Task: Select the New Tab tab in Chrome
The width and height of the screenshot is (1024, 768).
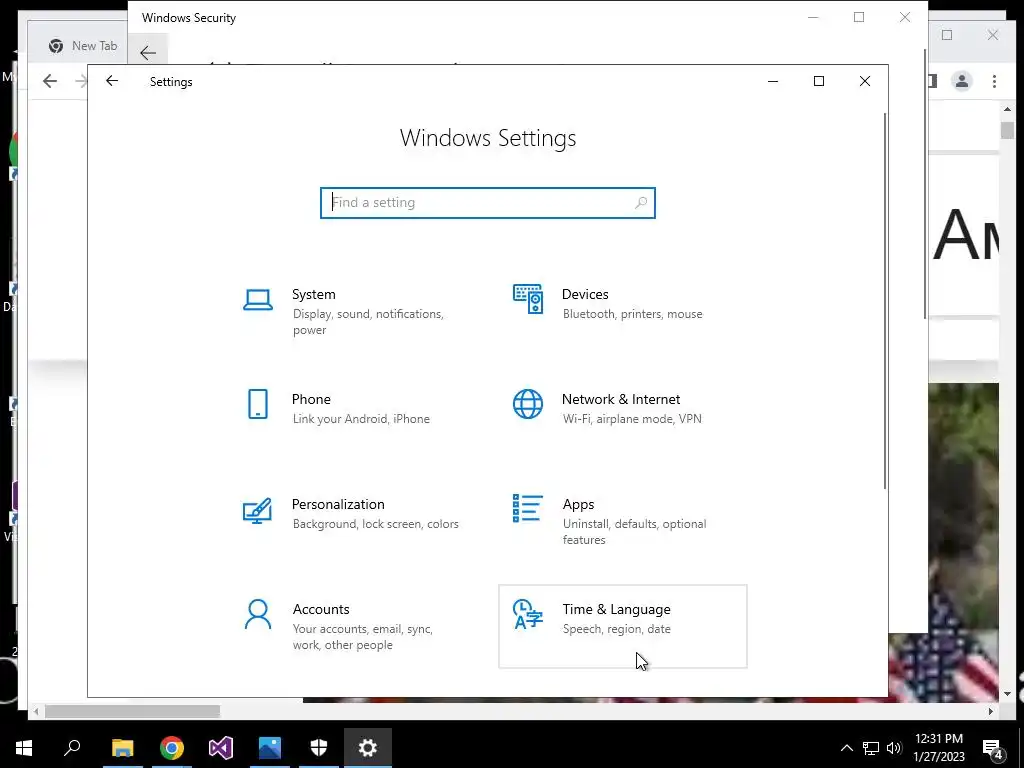Action: pyautogui.click(x=83, y=46)
